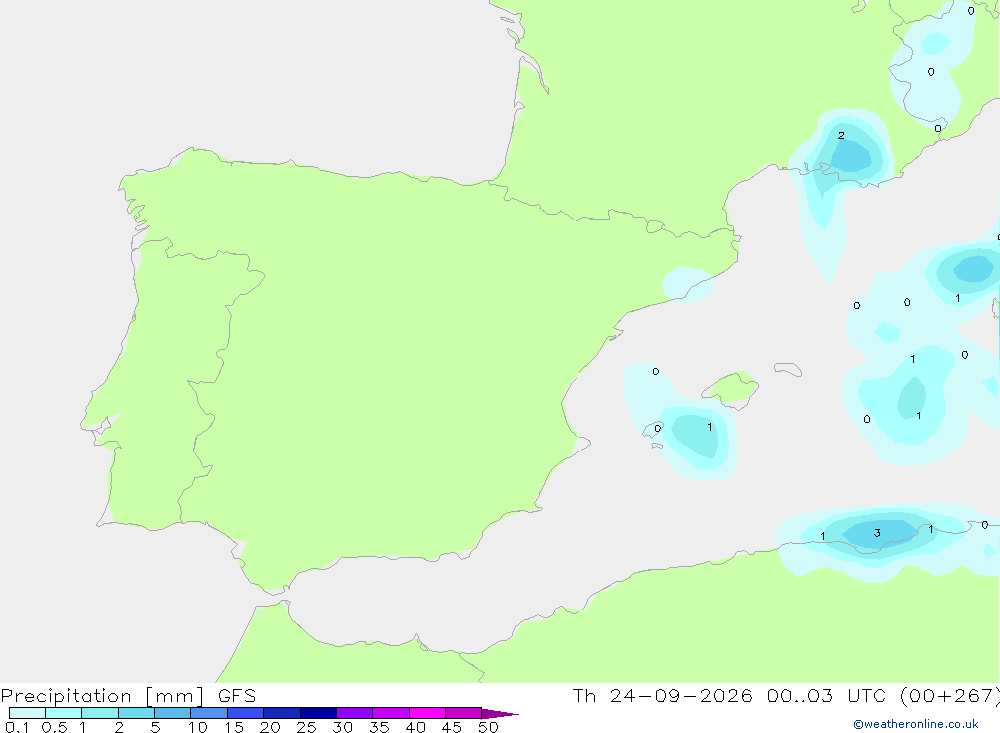Click the green Mallorca island shape
Image resolution: width=1000 pixels, height=733 pixels.
[x=732, y=387]
